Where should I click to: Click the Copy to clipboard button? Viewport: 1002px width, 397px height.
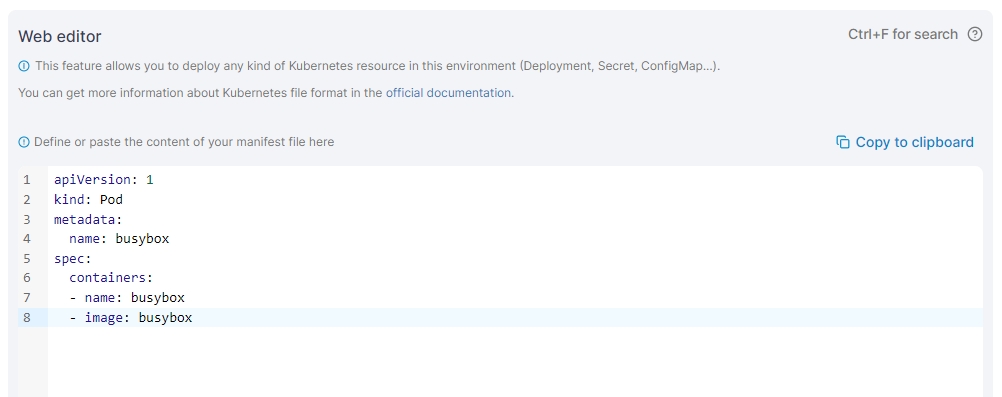[x=904, y=142]
